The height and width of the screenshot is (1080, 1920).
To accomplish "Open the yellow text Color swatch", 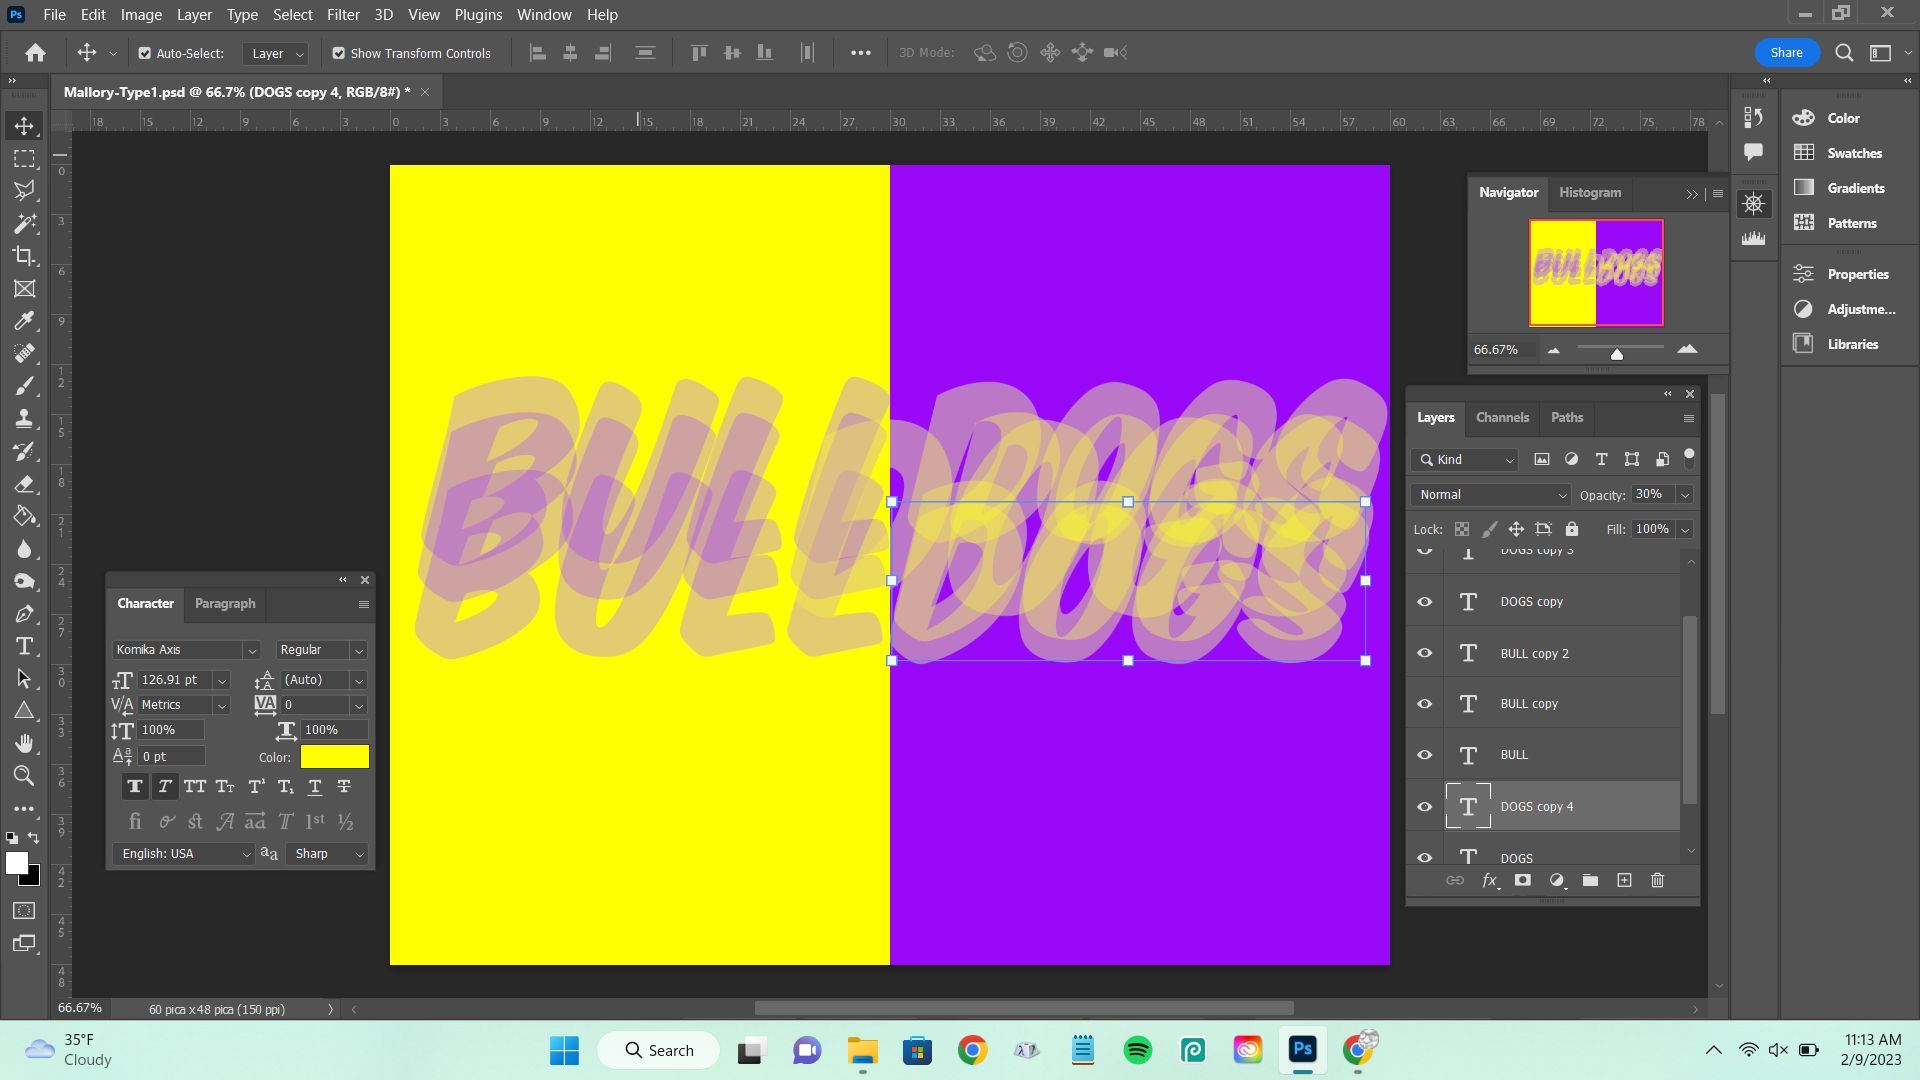I will (334, 757).
